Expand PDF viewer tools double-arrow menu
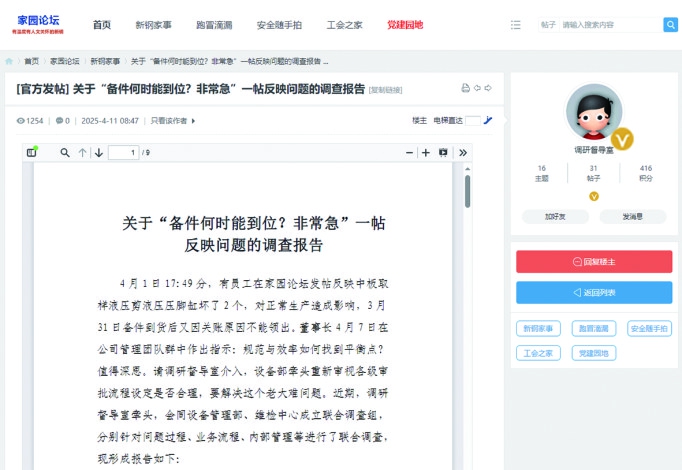Image resolution: width=682 pixels, height=470 pixels. [x=462, y=153]
